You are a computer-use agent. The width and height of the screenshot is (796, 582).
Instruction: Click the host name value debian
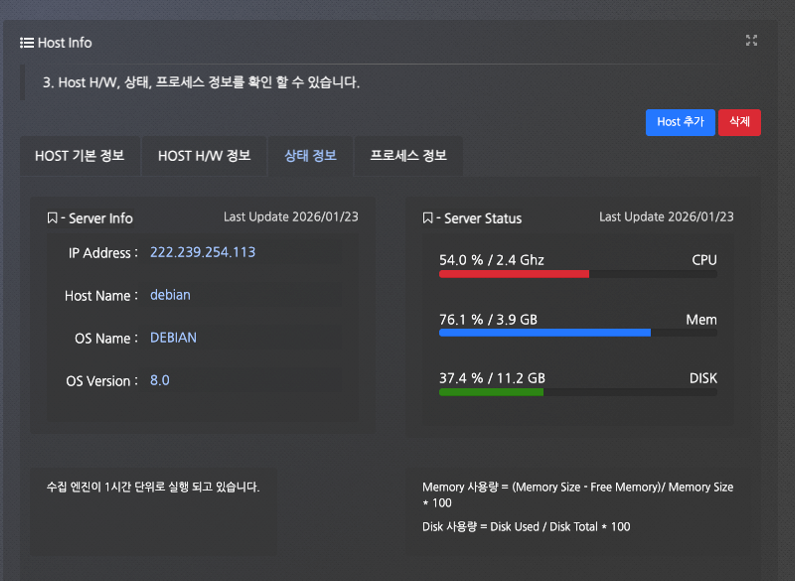[x=170, y=296]
